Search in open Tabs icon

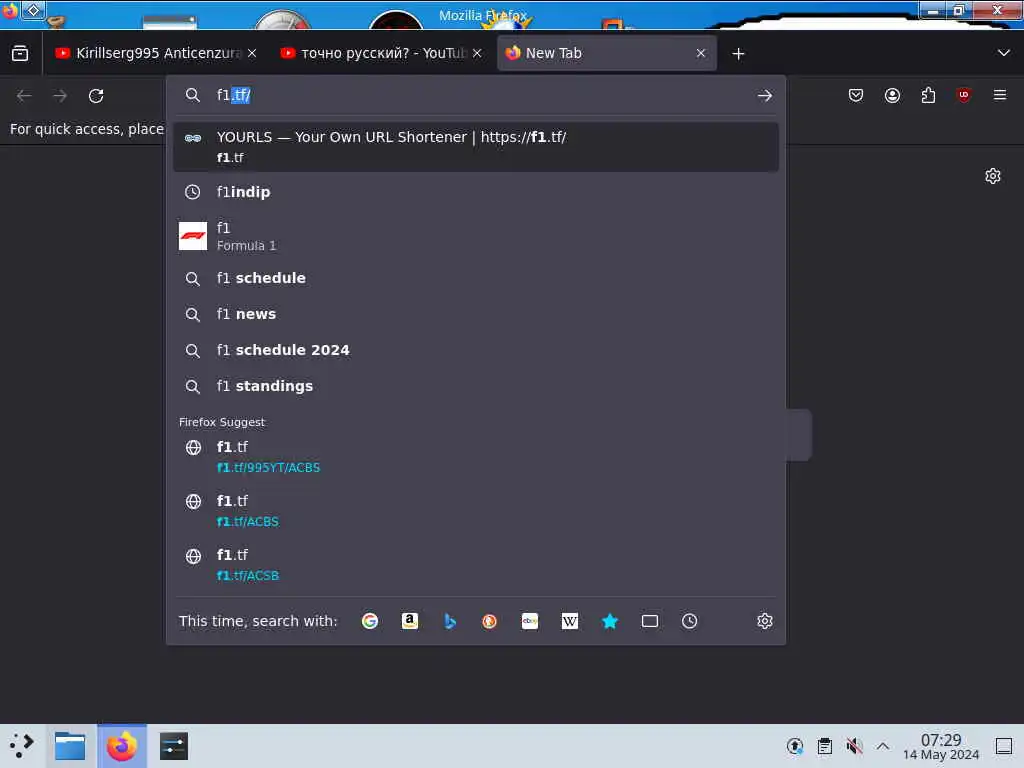[650, 621]
